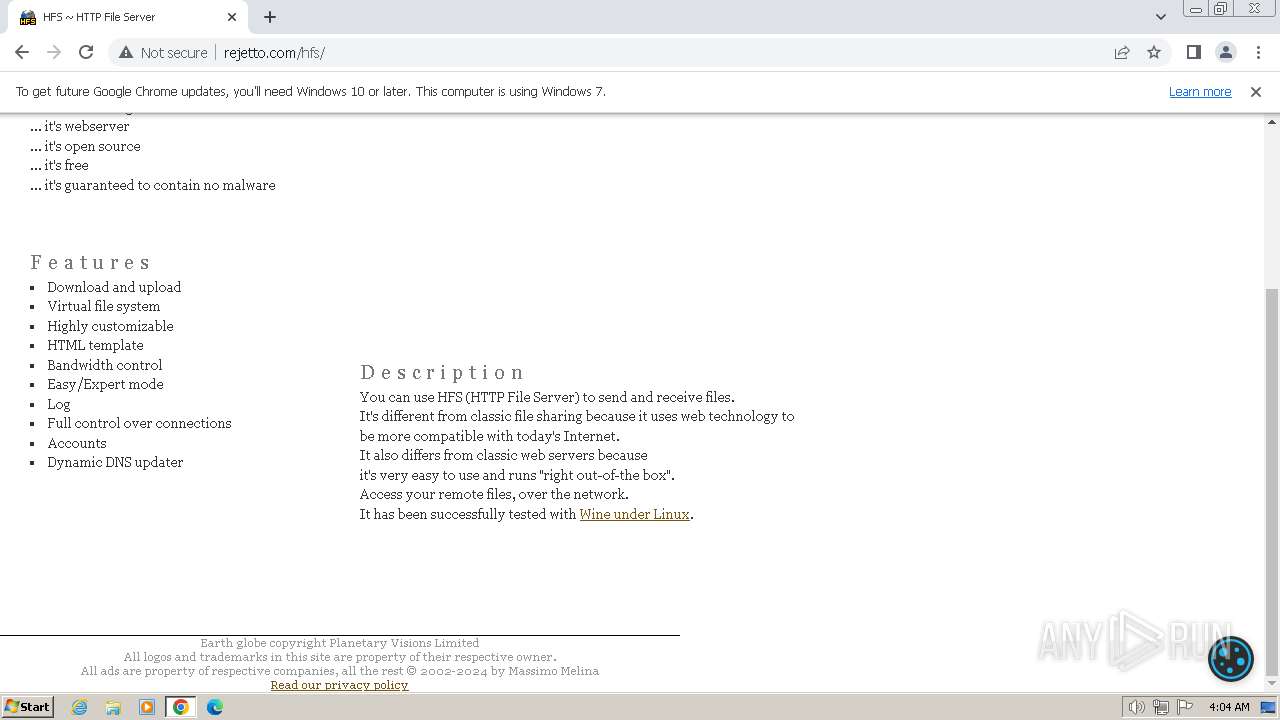Viewport: 1280px width, 720px height.
Task: Go back to the previous page
Action: tap(22, 52)
